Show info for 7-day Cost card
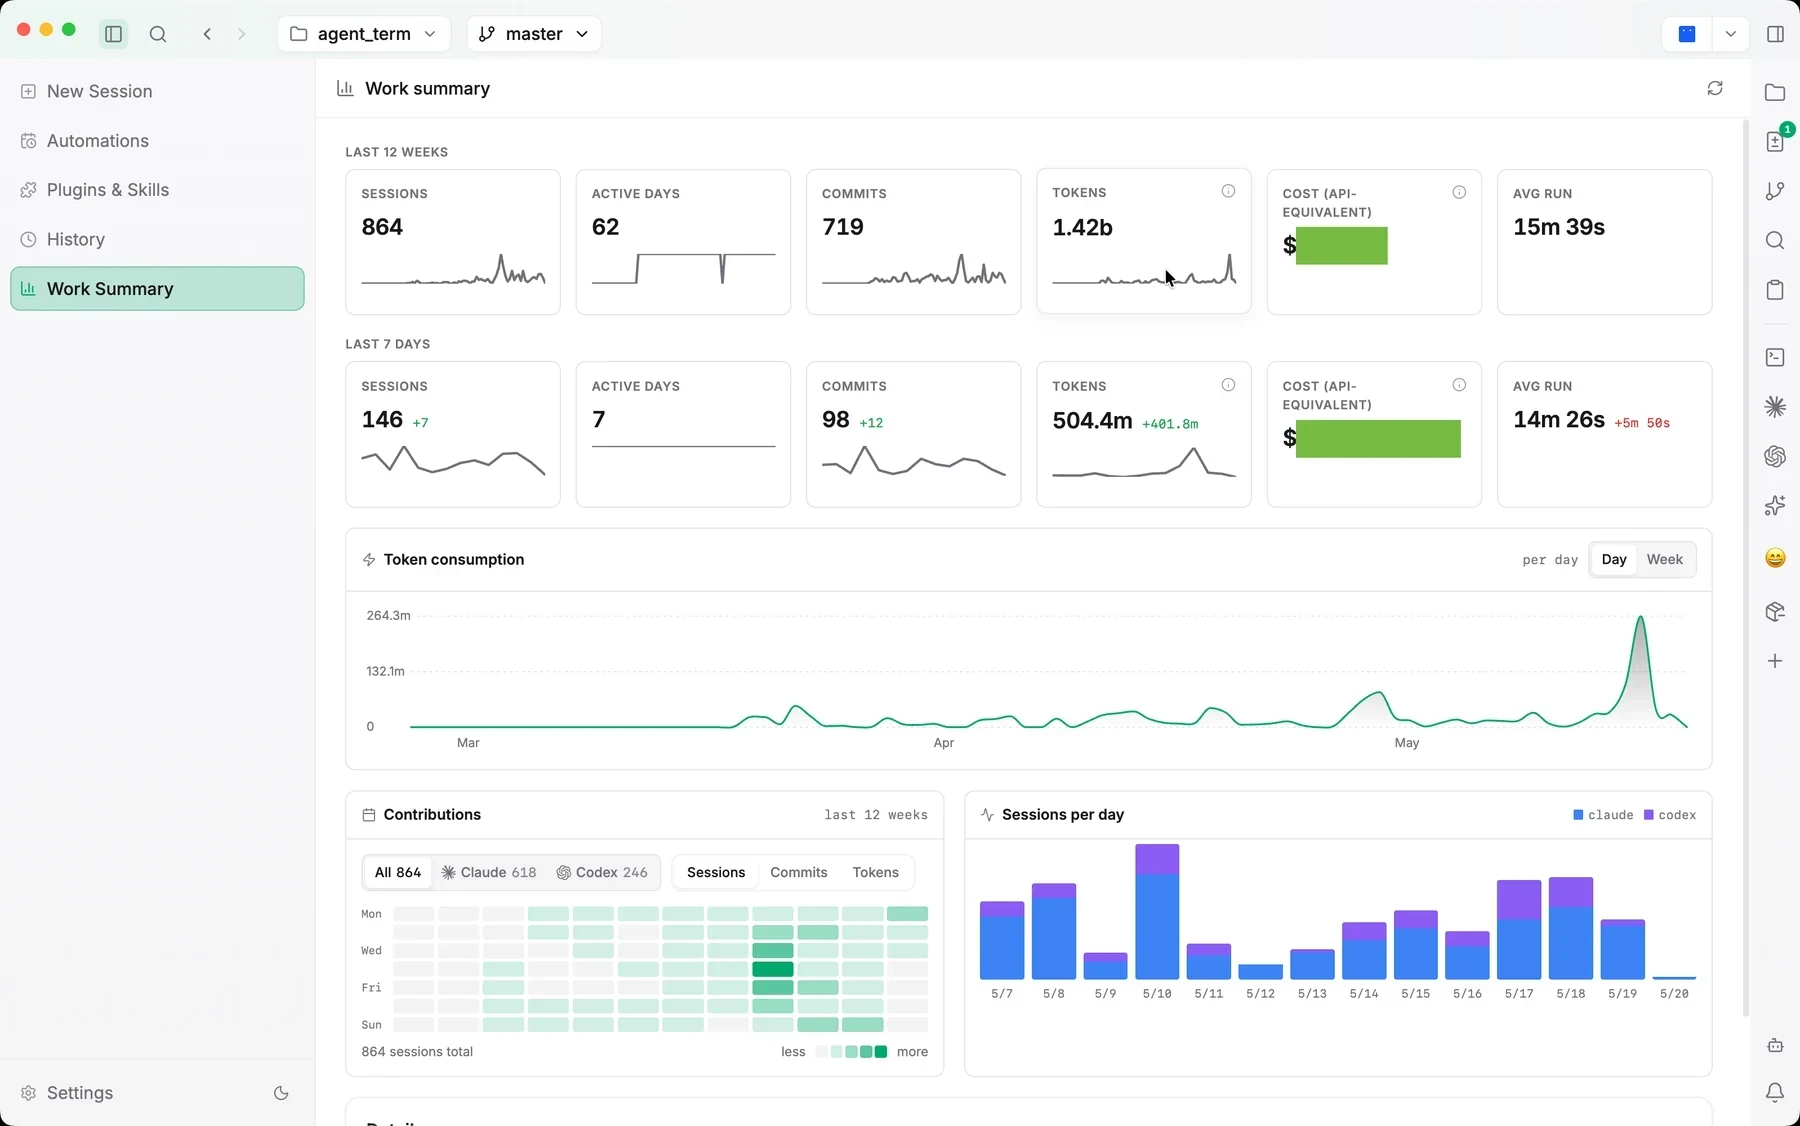The width and height of the screenshot is (1800, 1126). (1459, 385)
